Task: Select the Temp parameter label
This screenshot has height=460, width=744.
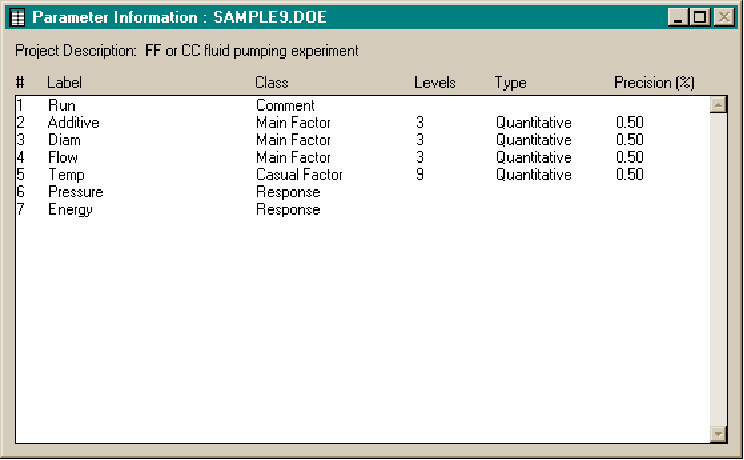Action: [x=66, y=175]
